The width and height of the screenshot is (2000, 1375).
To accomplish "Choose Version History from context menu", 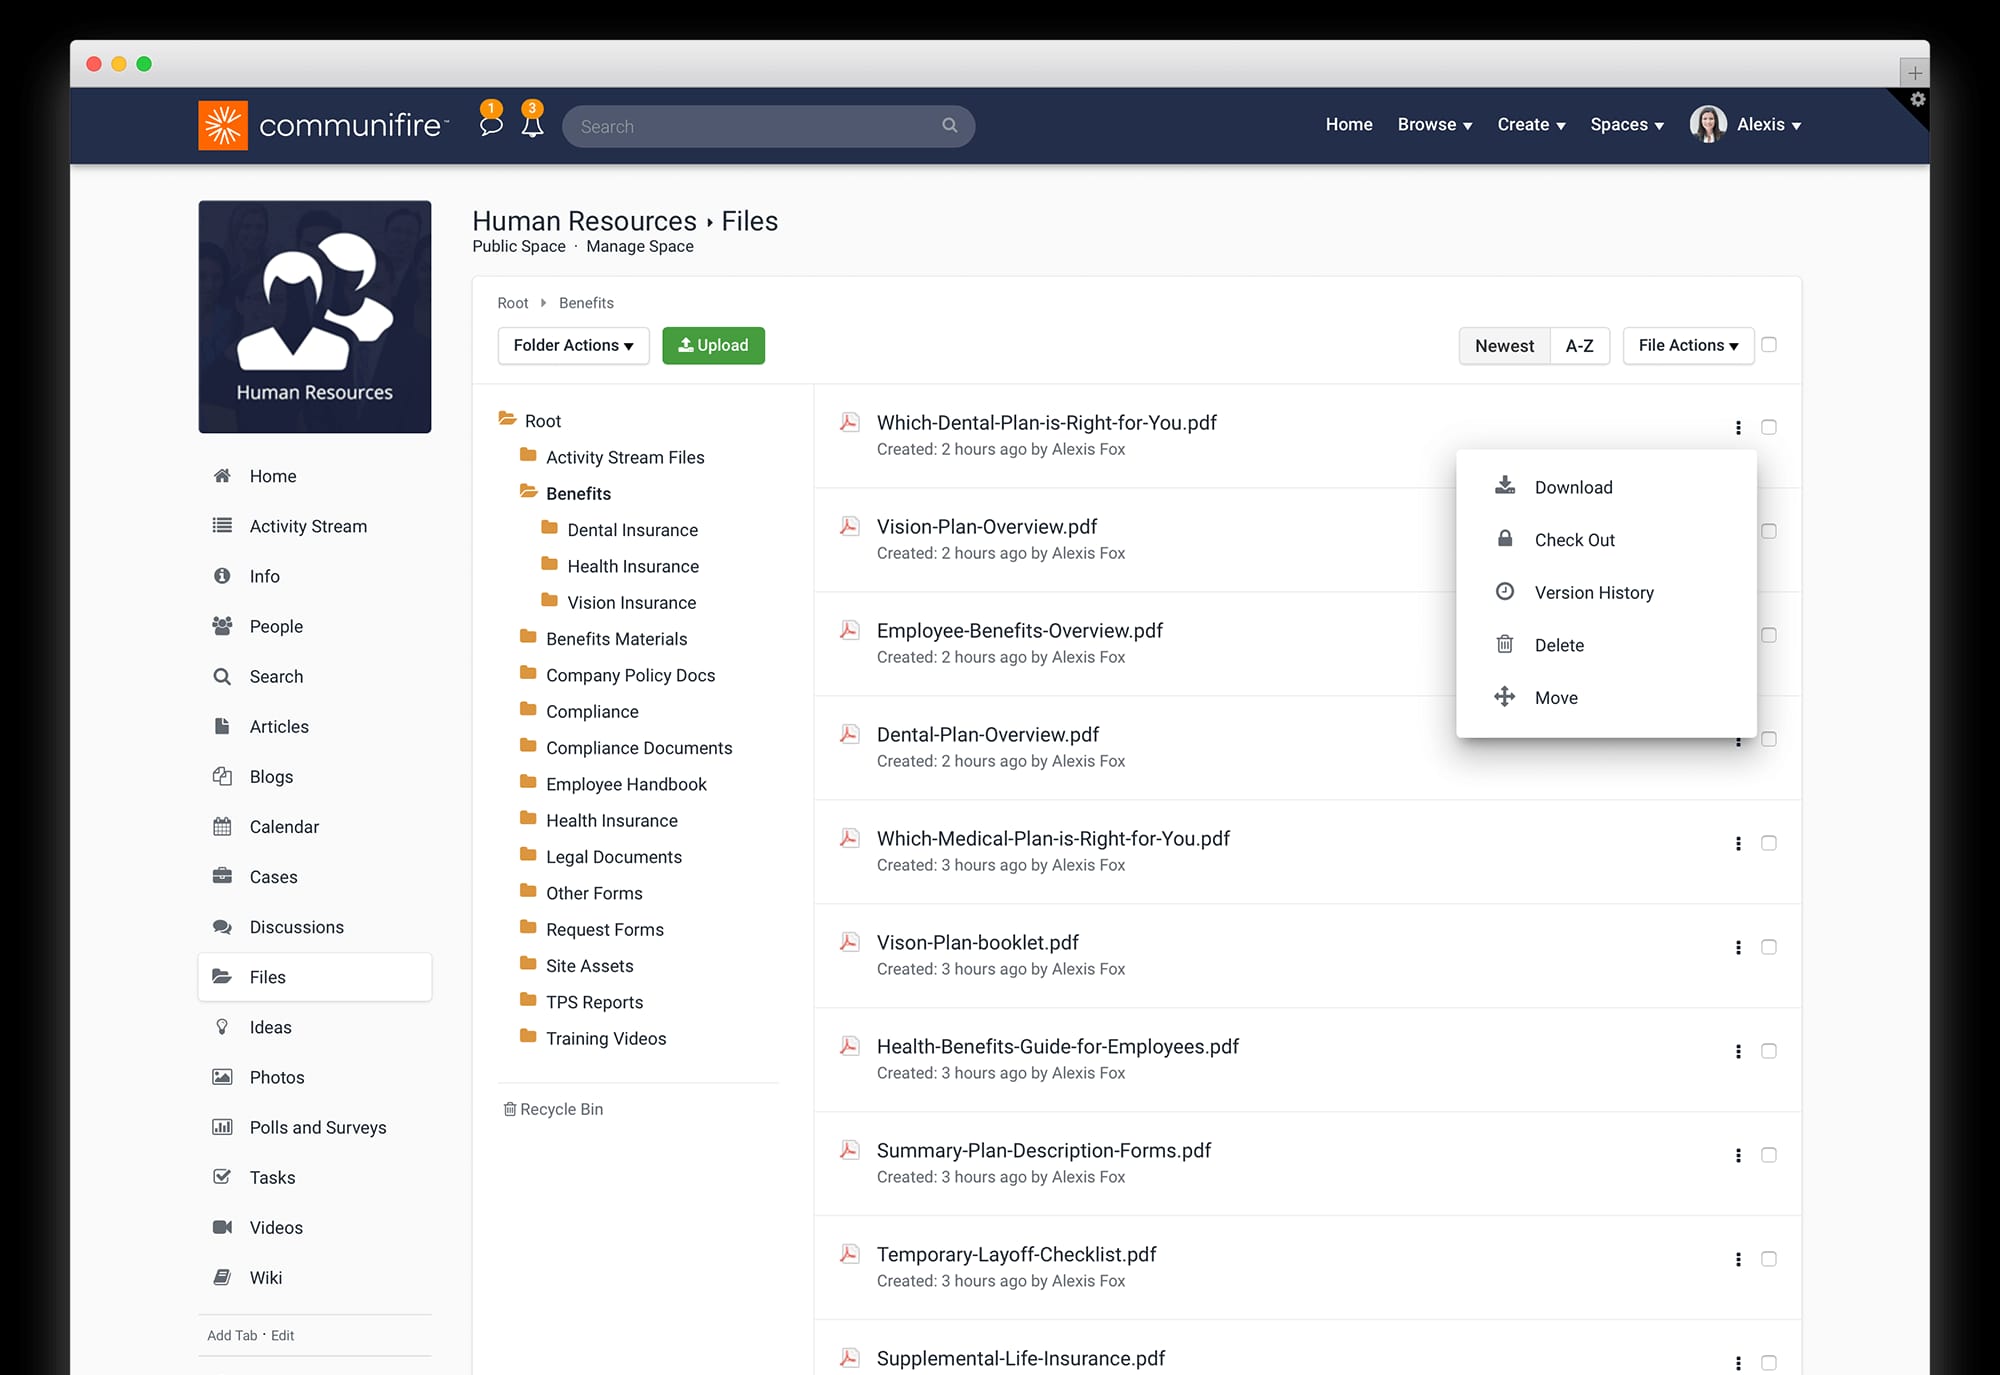I will (1594, 592).
